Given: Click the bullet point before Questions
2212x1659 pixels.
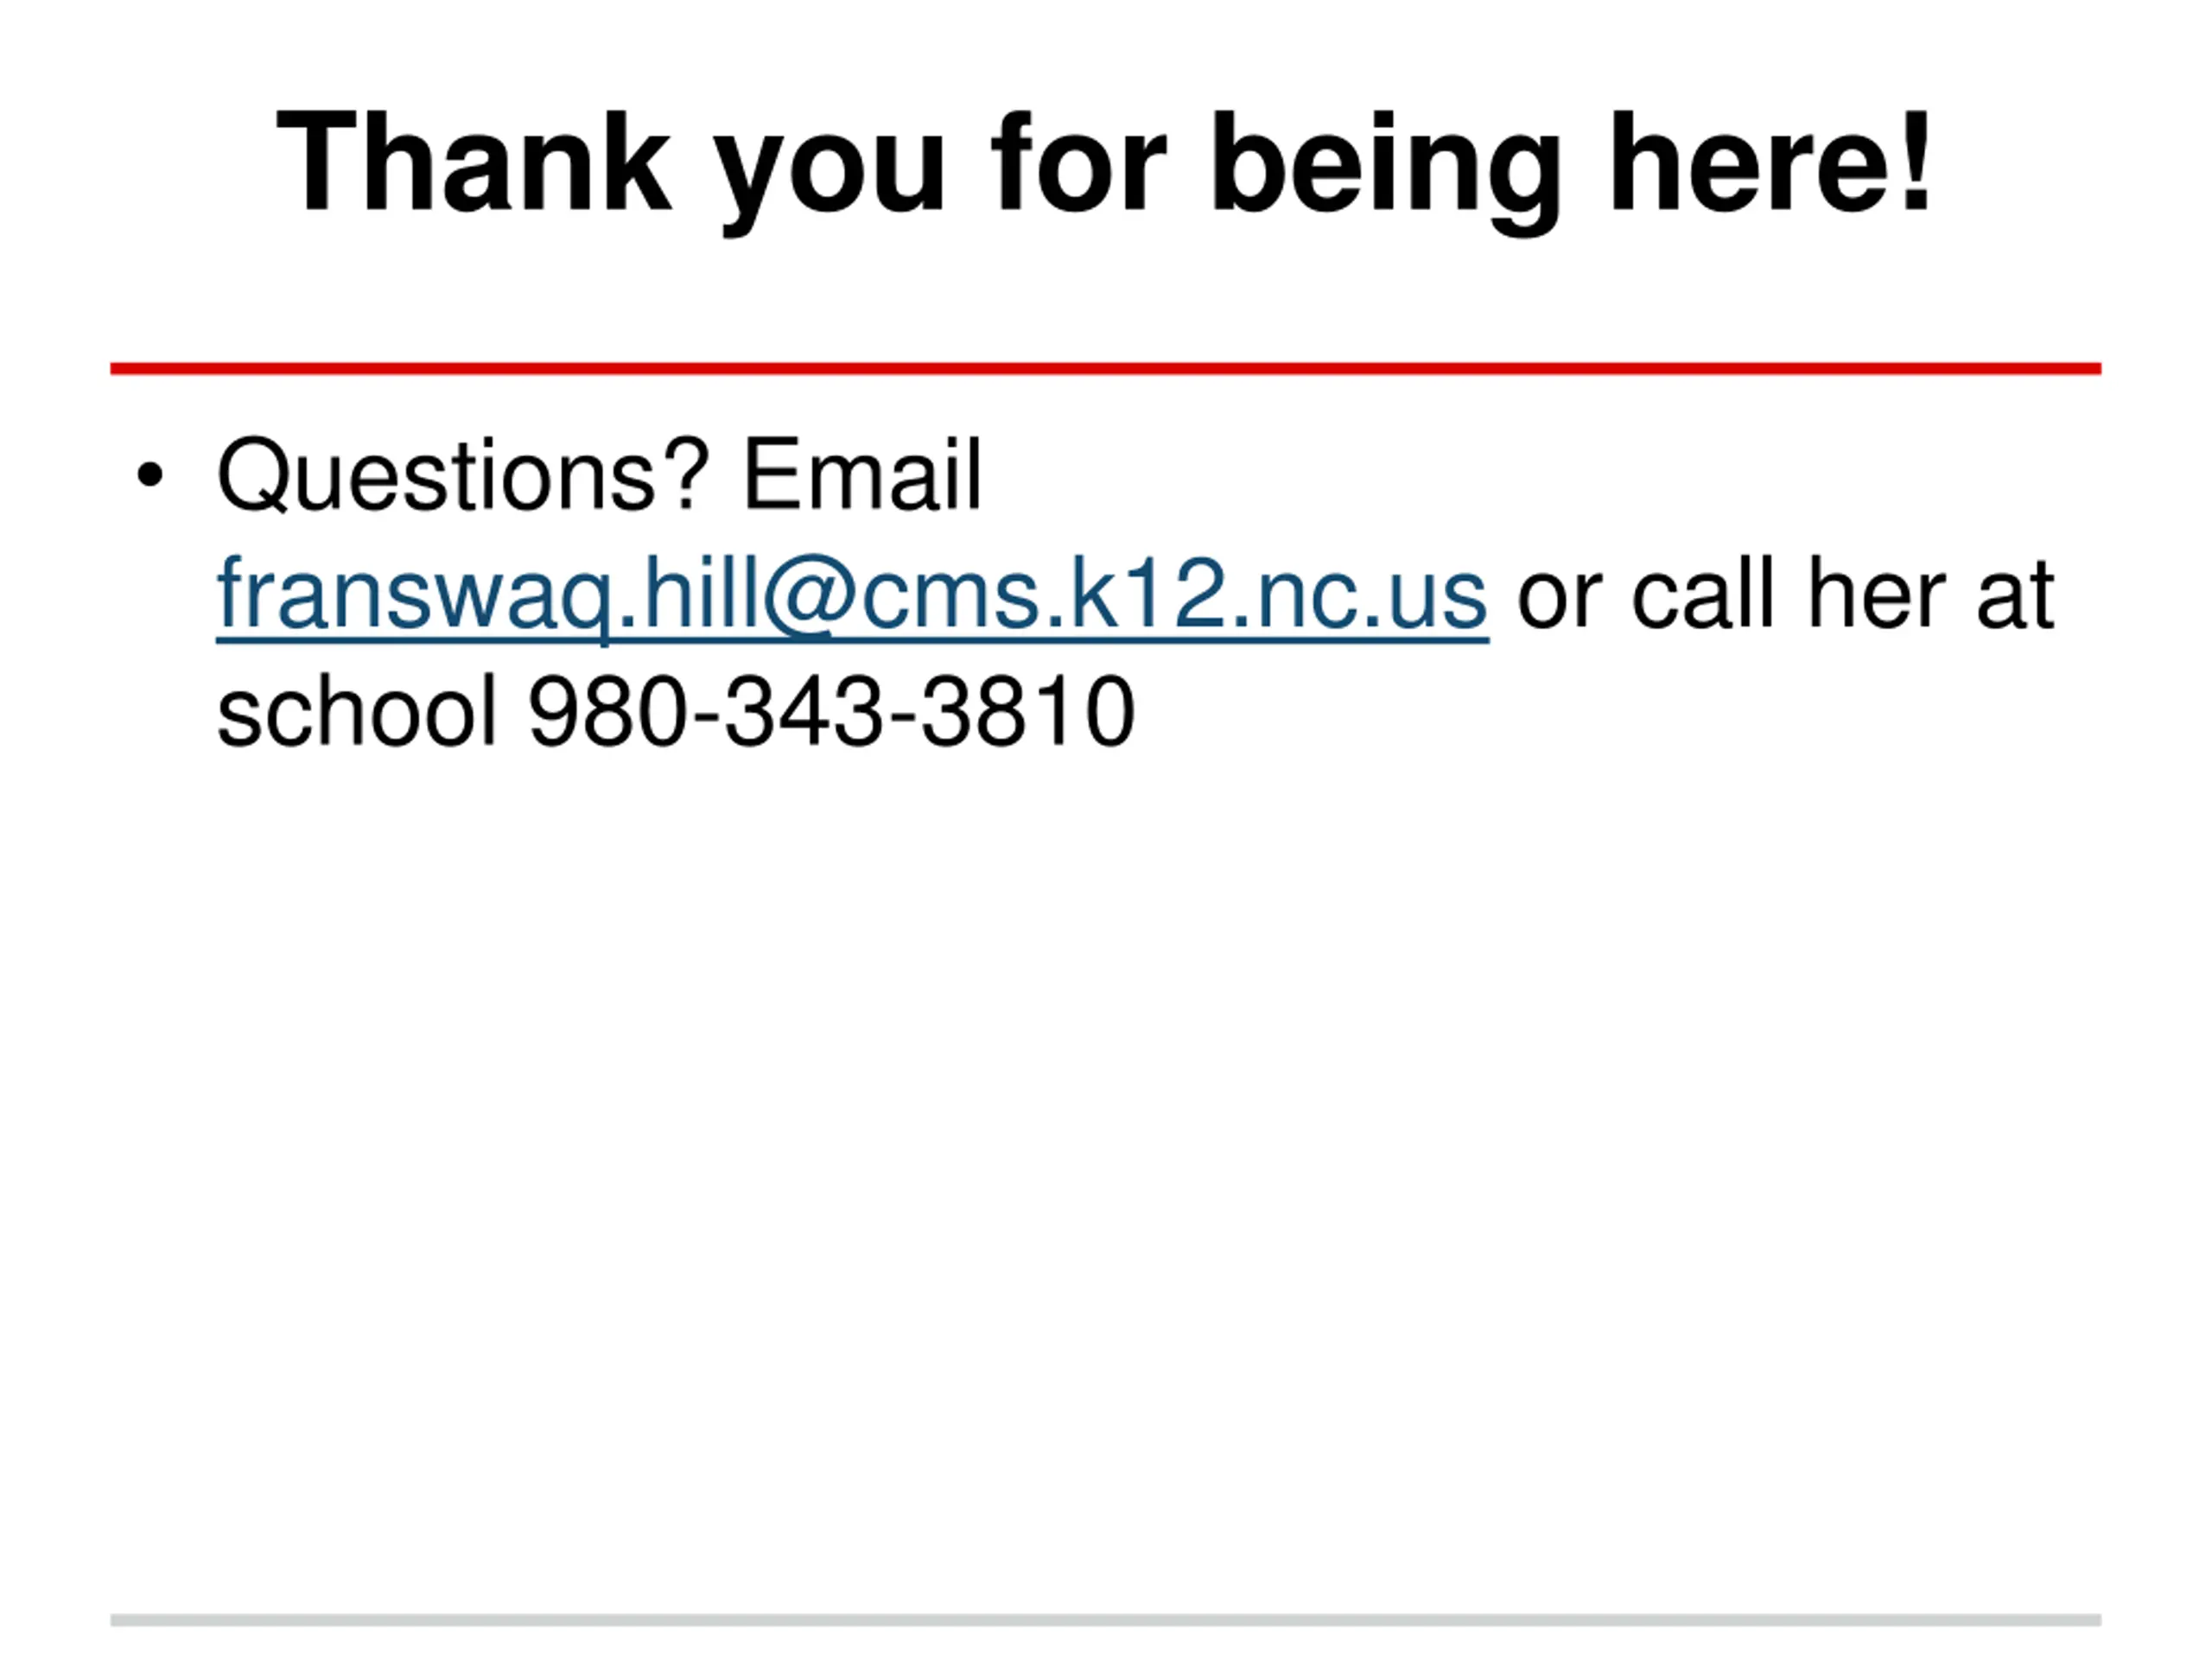Looking at the screenshot, I should [x=149, y=475].
